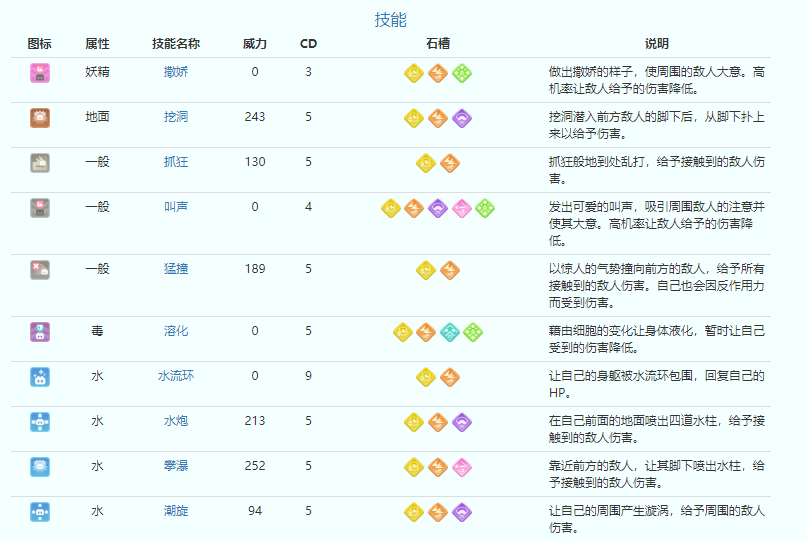Click the green stone in 撒娇 row
807x542 pixels.
tap(462, 72)
